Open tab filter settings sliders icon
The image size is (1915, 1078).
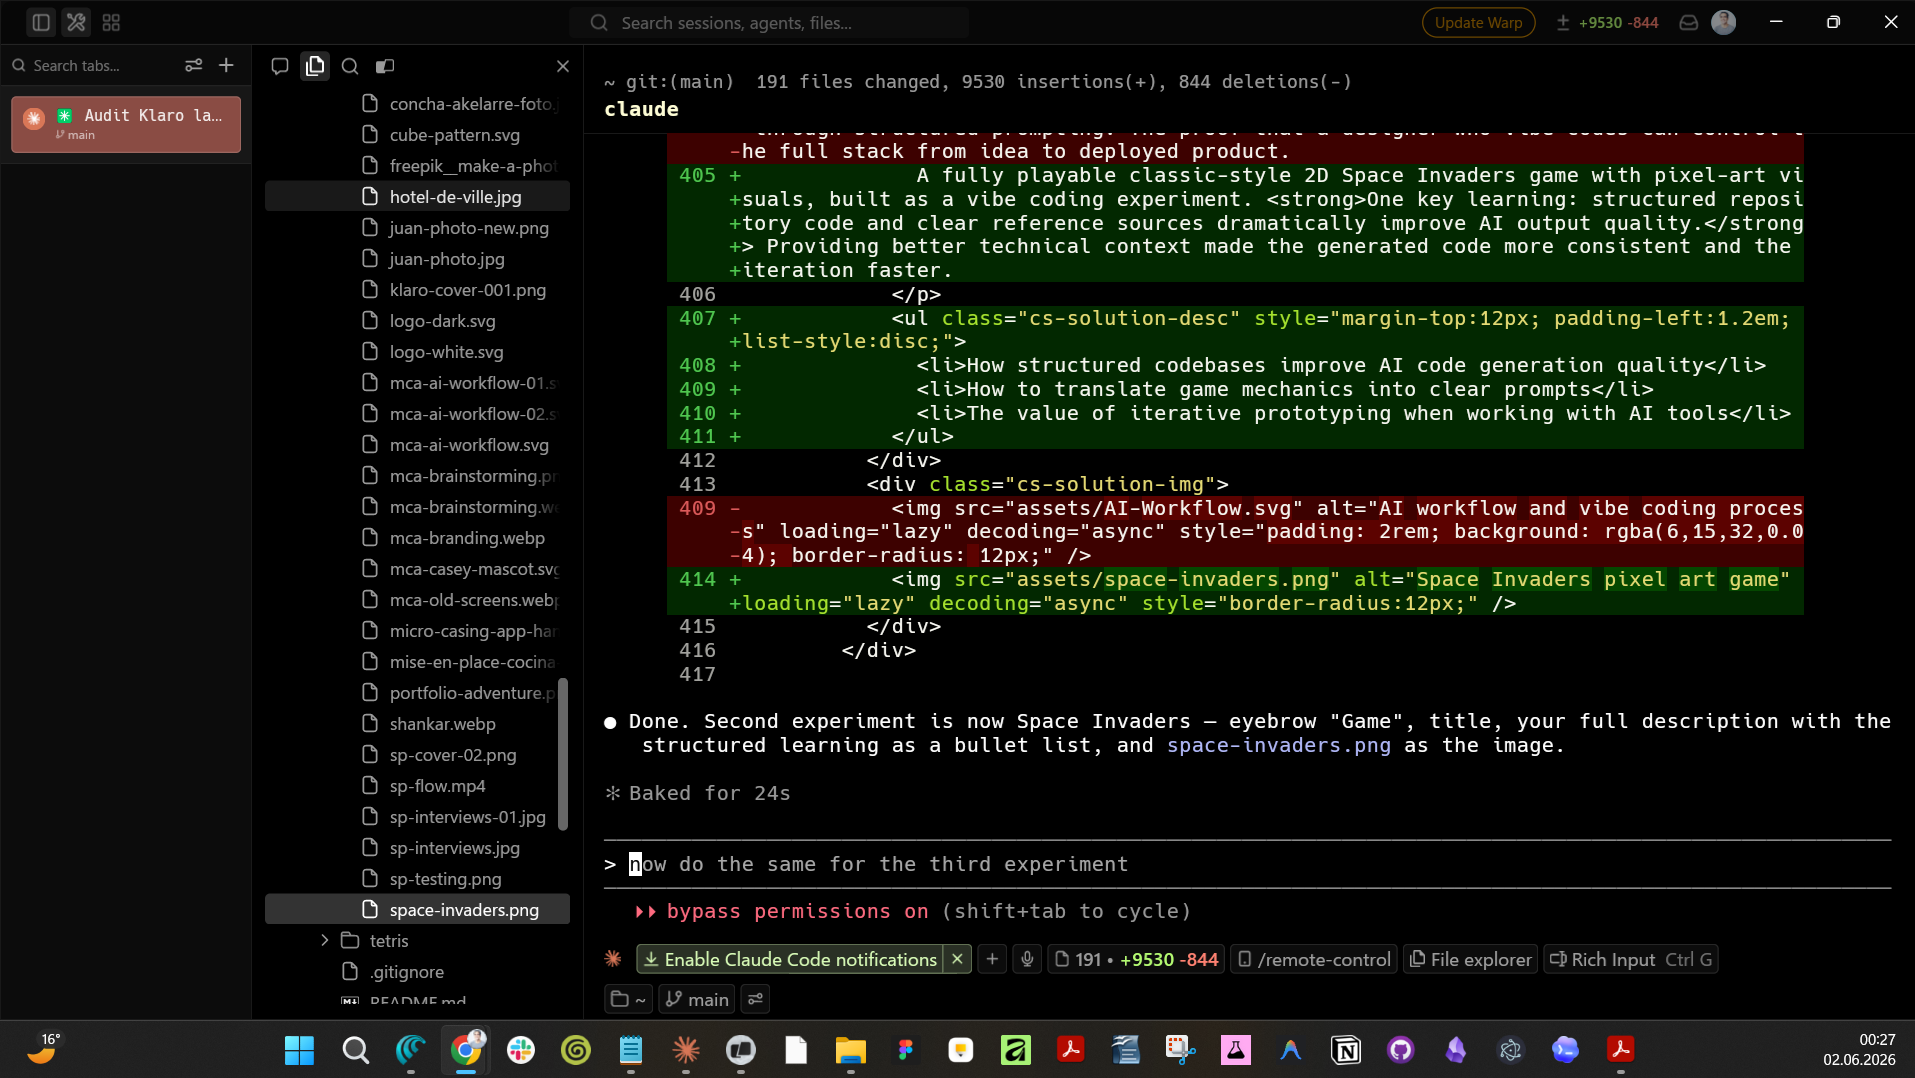[x=193, y=65]
